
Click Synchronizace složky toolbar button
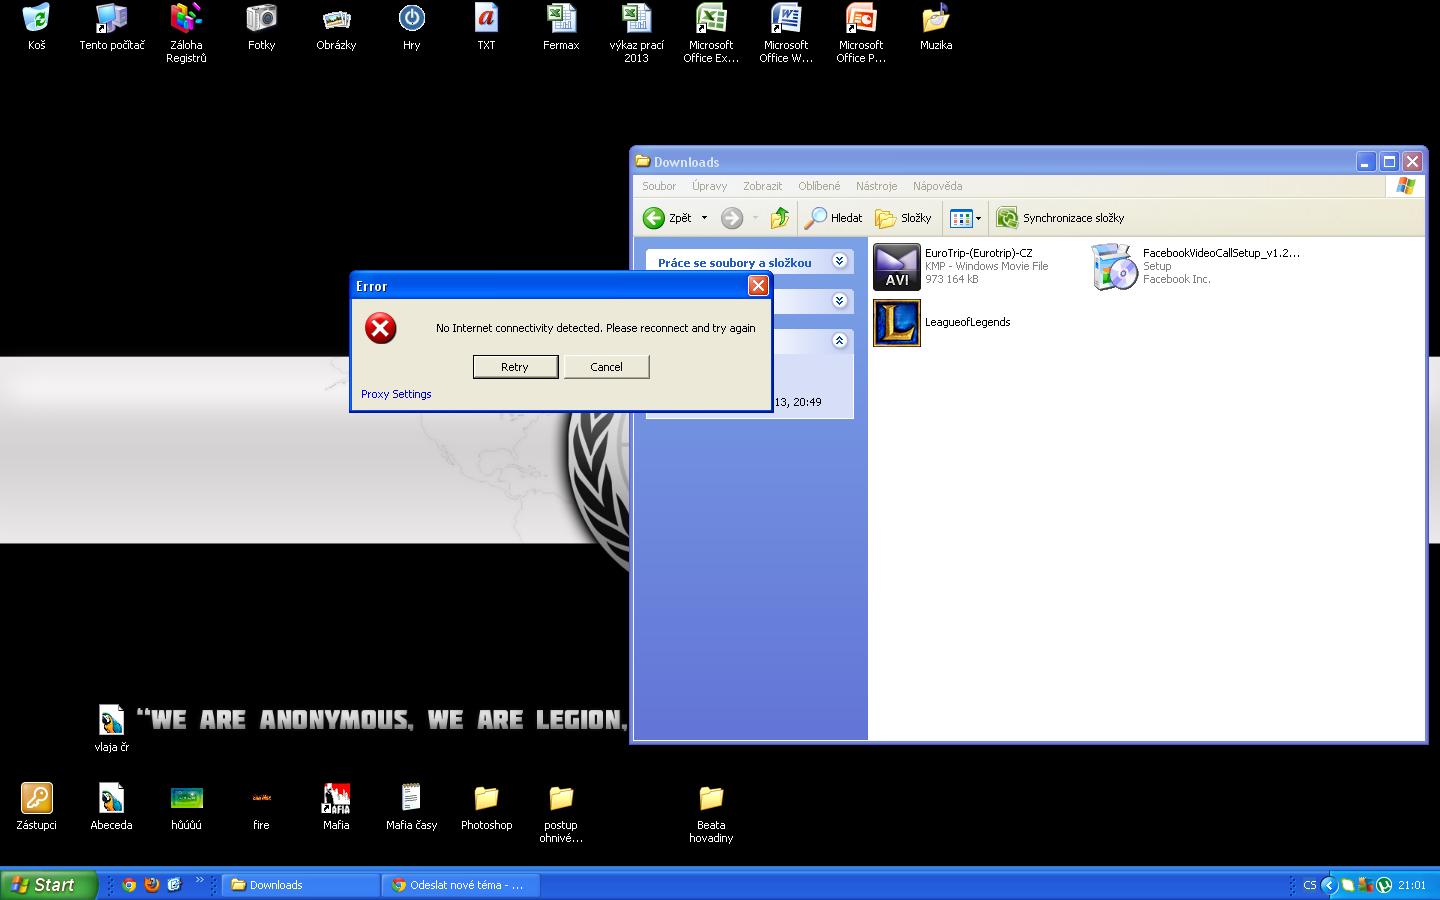click(1060, 218)
